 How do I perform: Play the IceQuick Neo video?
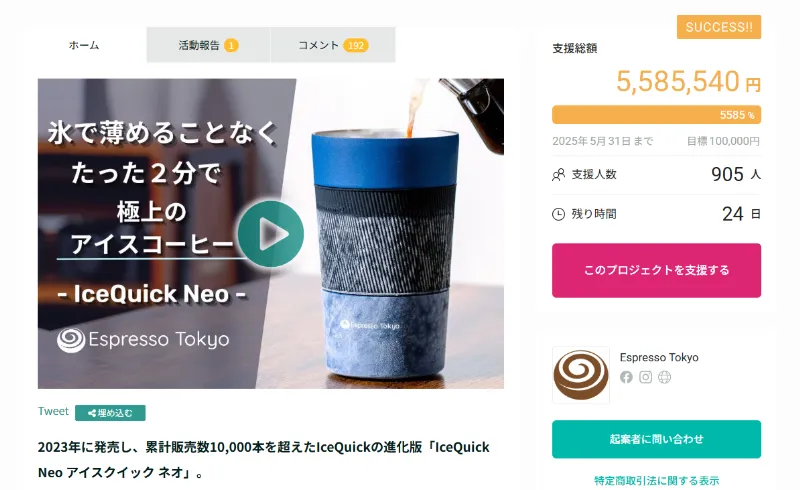[271, 234]
